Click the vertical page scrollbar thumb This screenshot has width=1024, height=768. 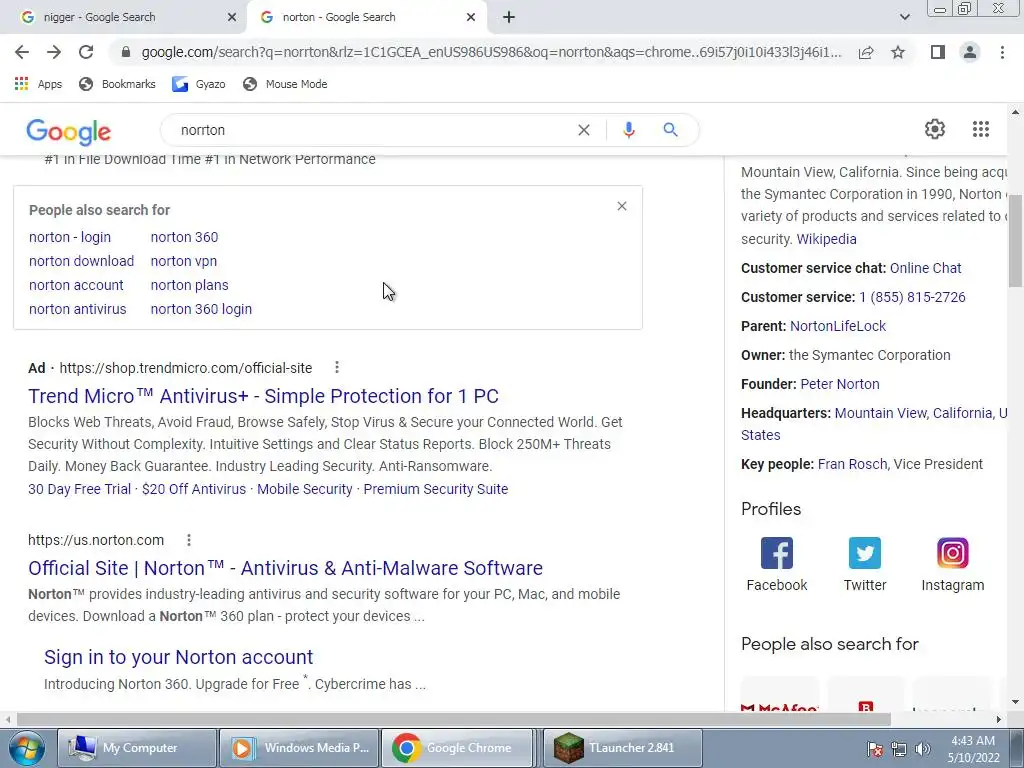[x=1015, y=240]
